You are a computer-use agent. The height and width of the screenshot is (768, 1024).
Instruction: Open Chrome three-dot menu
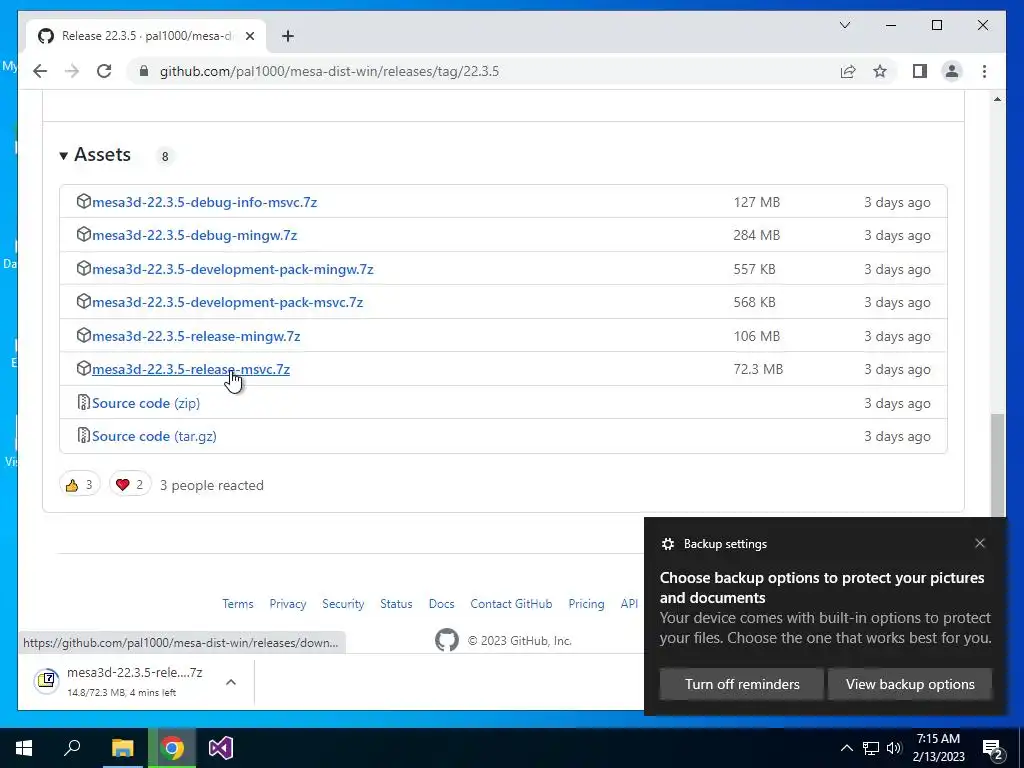pos(984,71)
